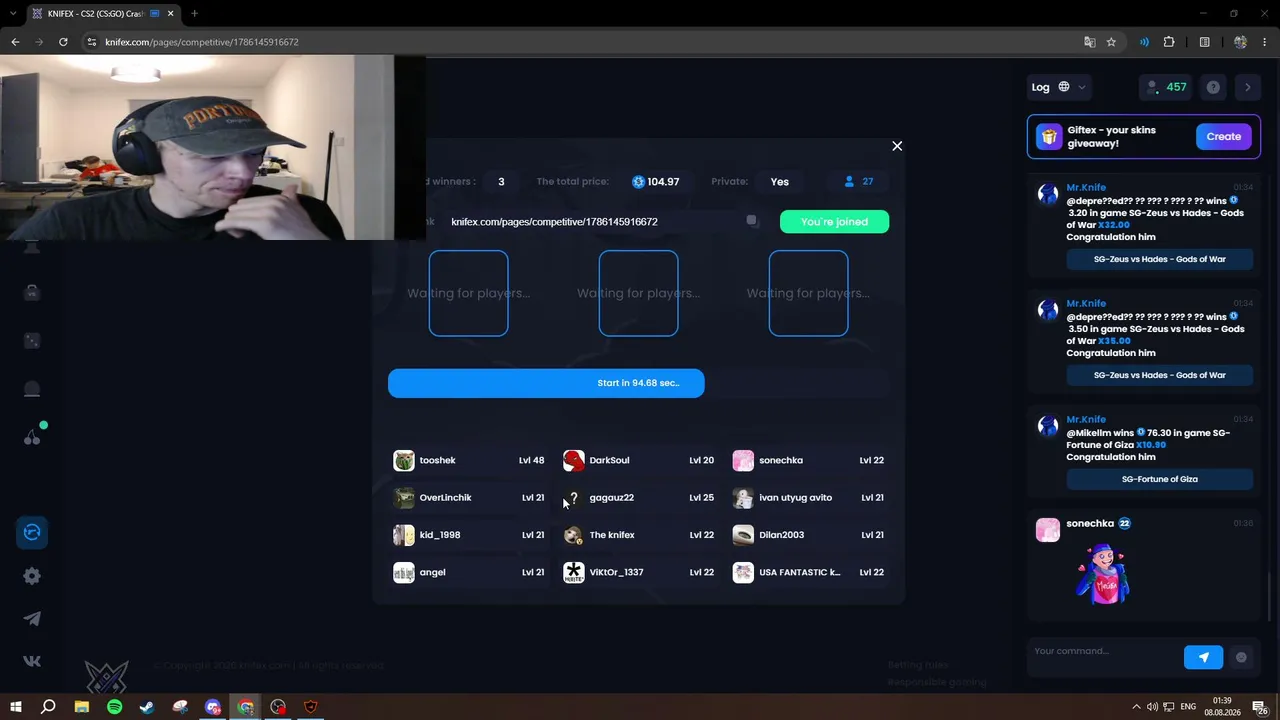The width and height of the screenshot is (1280, 720).
Task: Click Create Giftex giveaway button
Action: click(1224, 137)
